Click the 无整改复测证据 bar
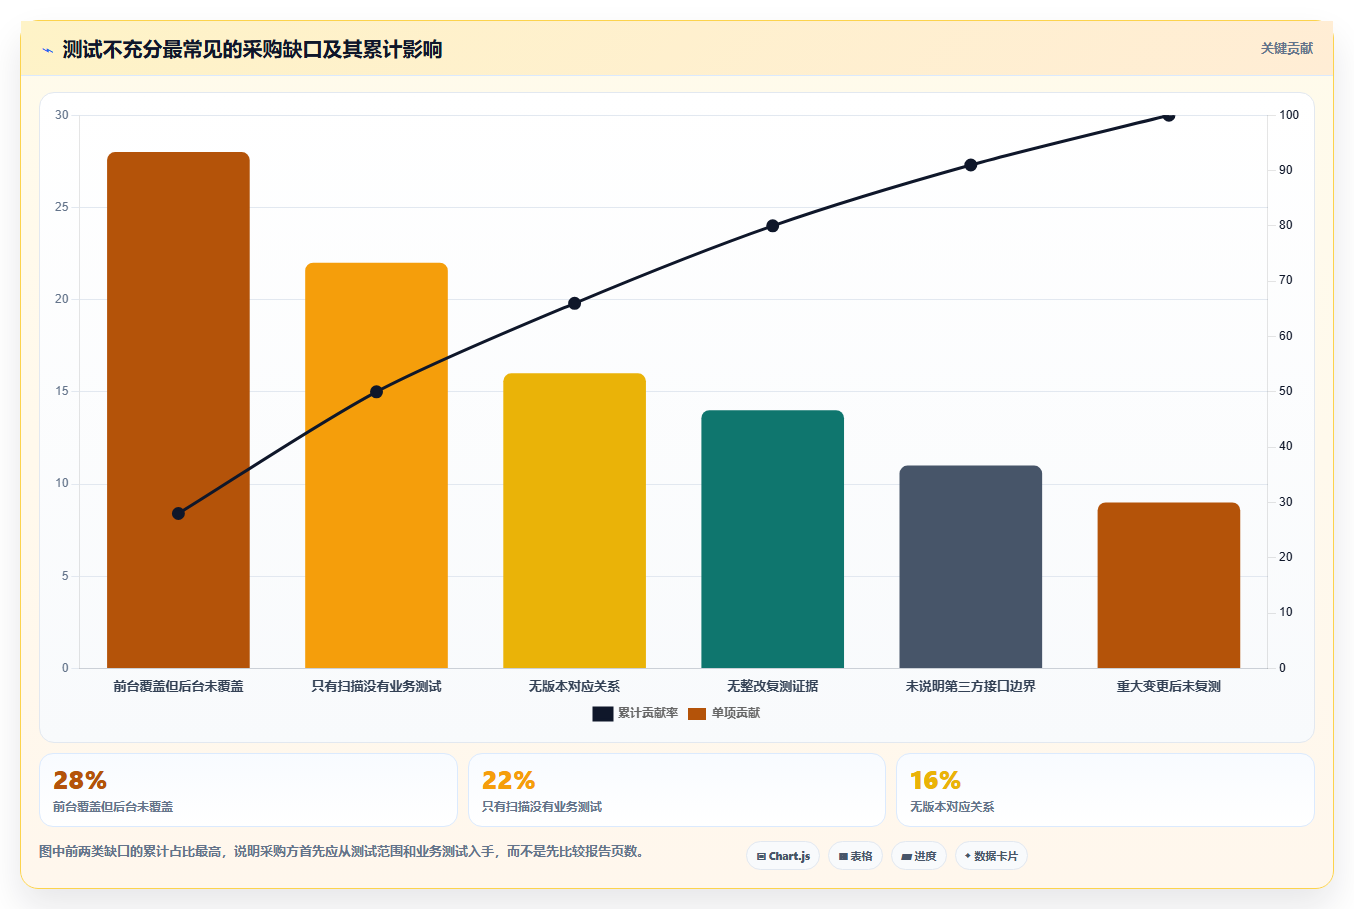This screenshot has width=1354, height=909. click(x=772, y=539)
